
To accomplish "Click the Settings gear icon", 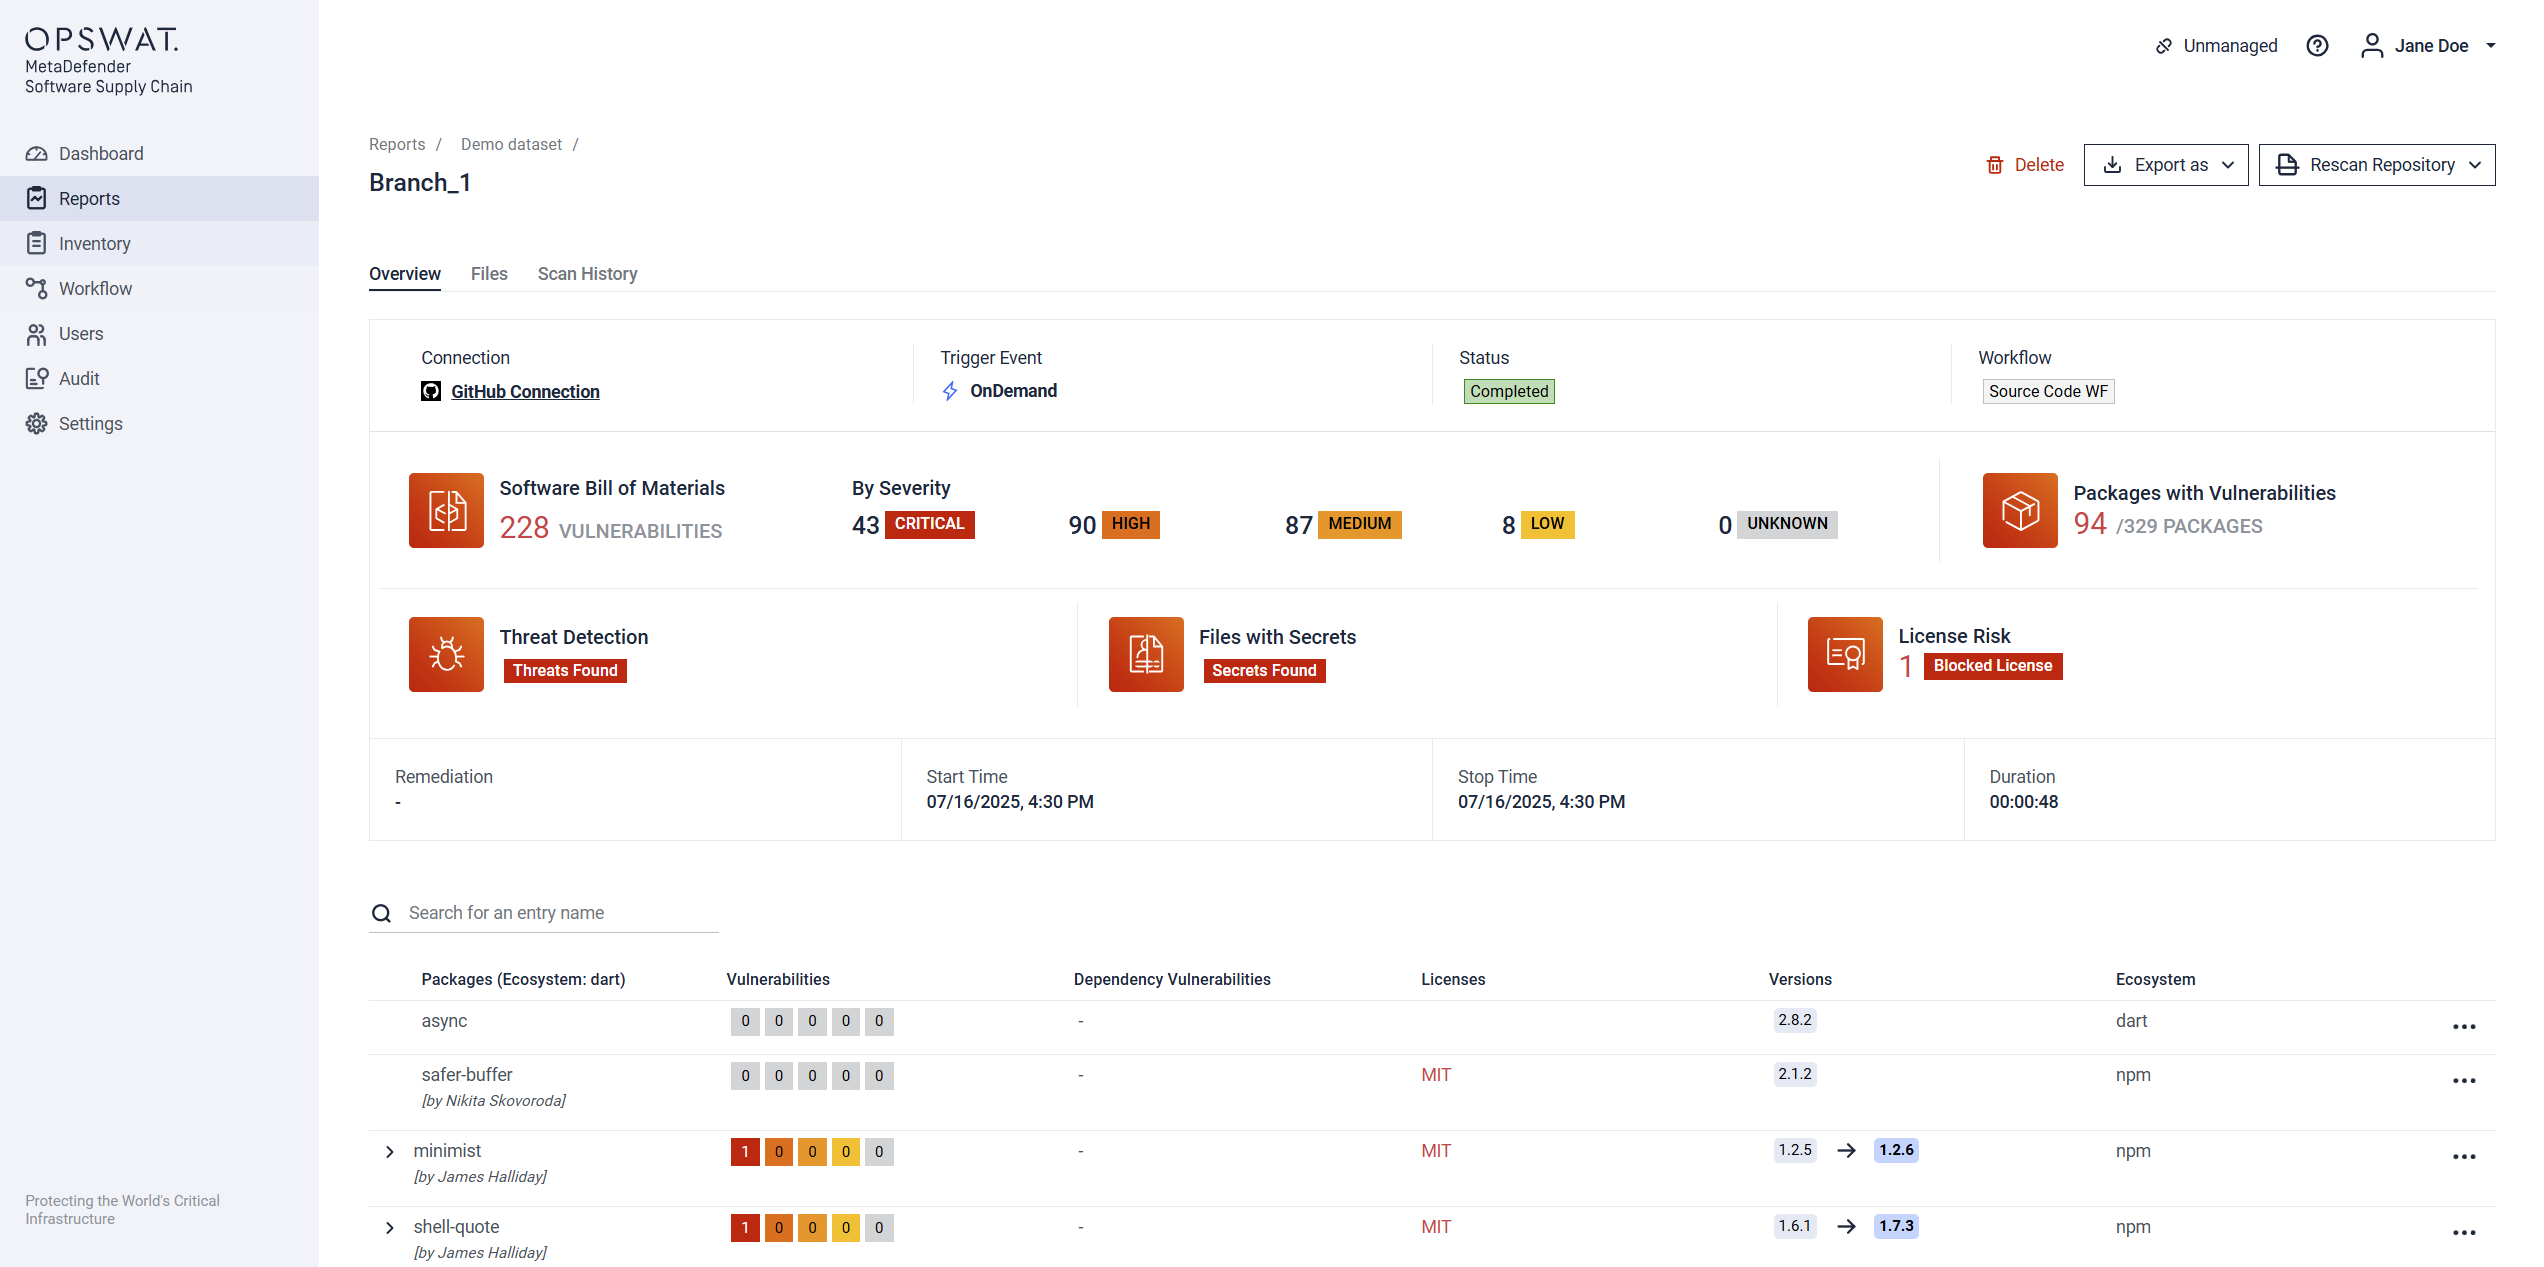I will click(x=37, y=423).
